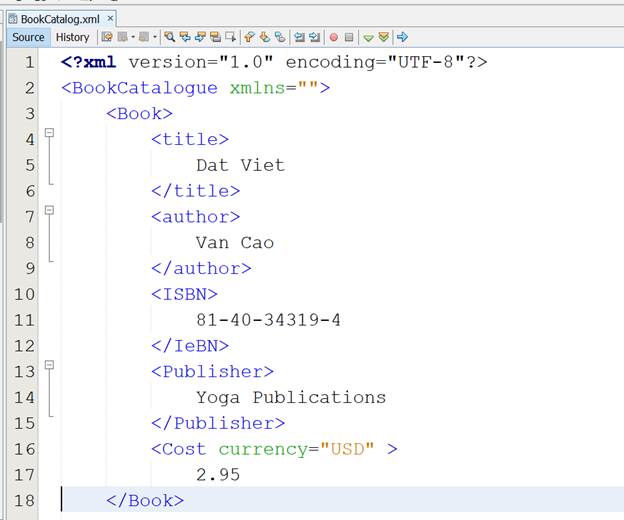Click the cost value 2.95
The height and width of the screenshot is (520, 624).
[x=218, y=475]
